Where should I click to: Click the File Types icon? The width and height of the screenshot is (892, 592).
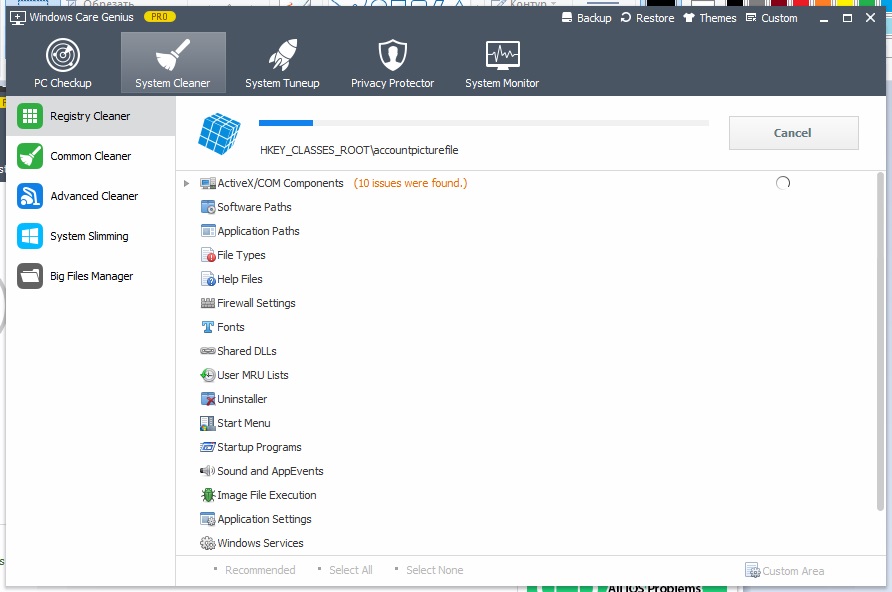tap(208, 255)
